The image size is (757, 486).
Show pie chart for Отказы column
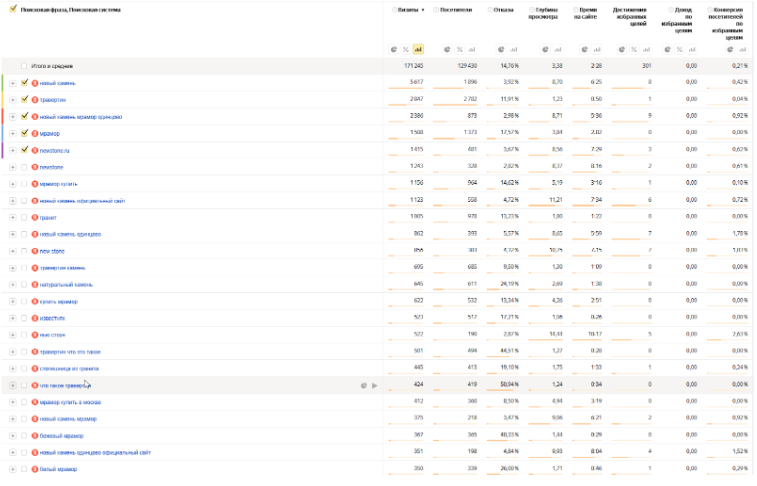pyautogui.click(x=501, y=49)
